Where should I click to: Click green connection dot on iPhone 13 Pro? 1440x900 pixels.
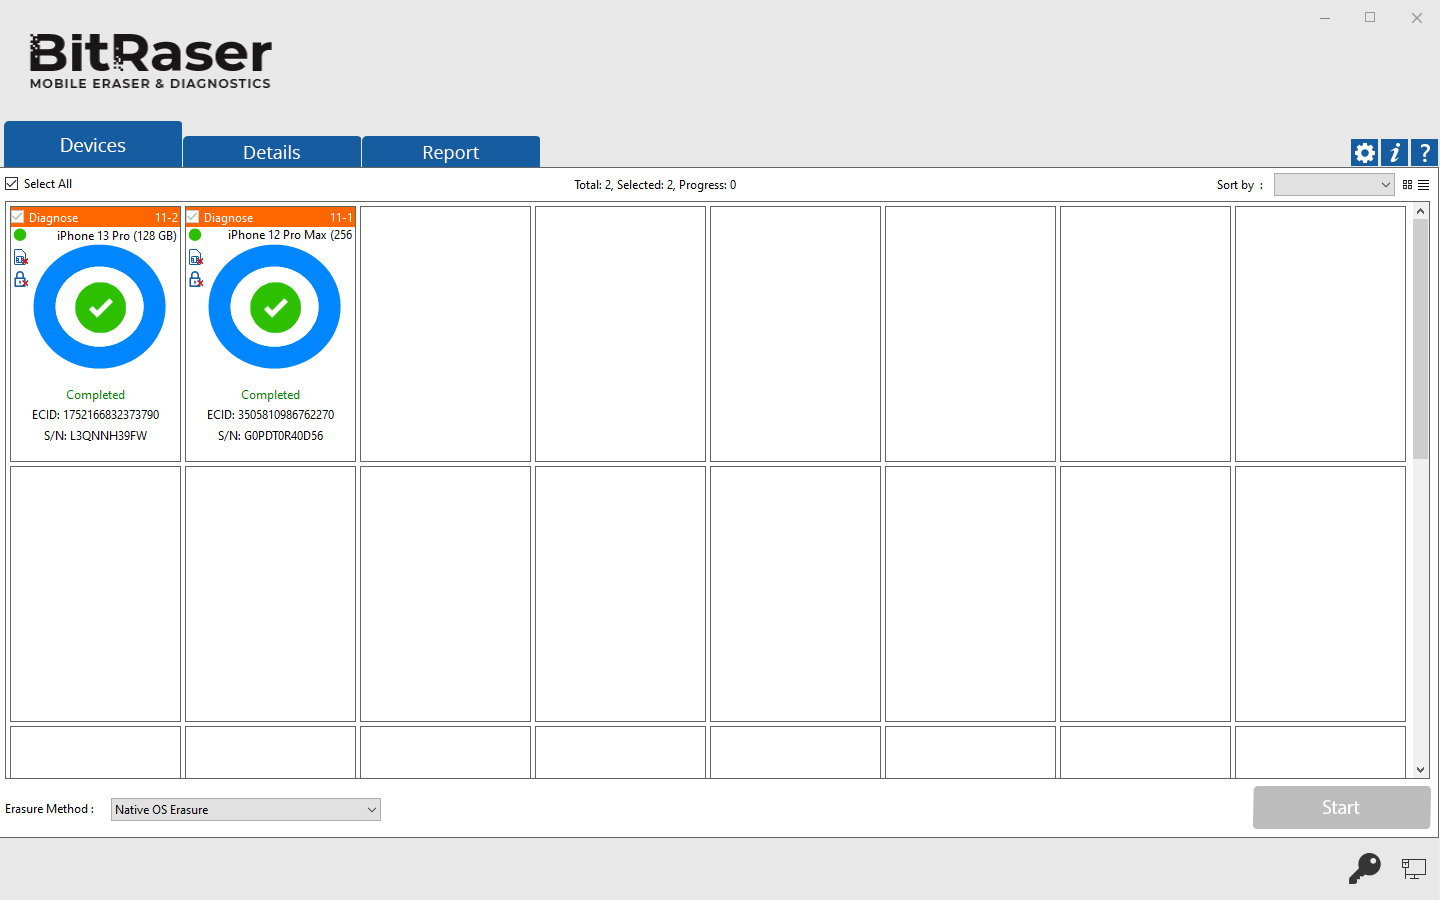click(x=20, y=235)
